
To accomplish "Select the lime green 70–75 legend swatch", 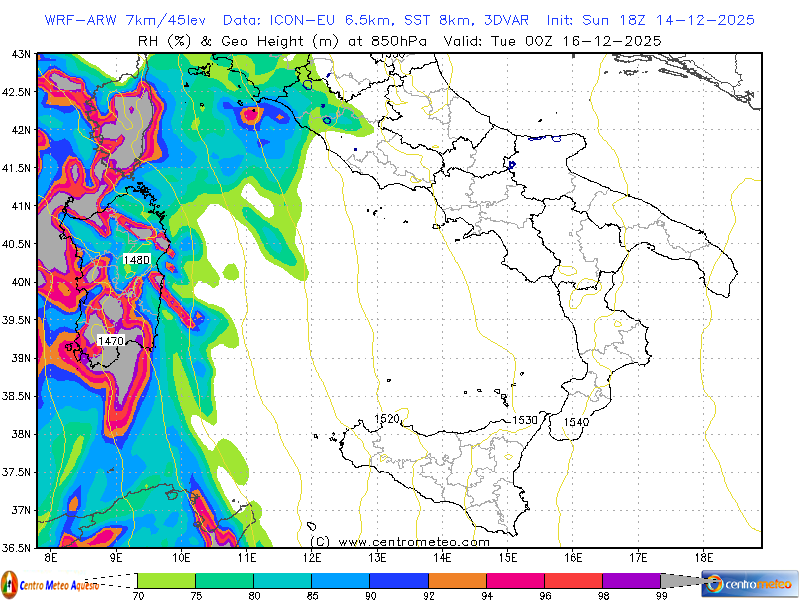I will [166, 580].
